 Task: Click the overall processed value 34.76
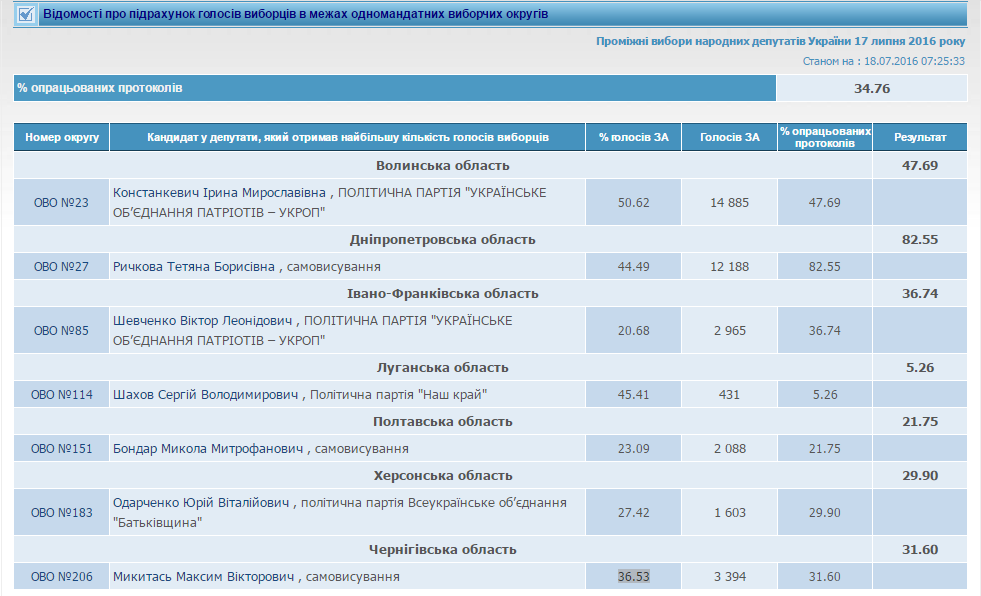pos(872,88)
